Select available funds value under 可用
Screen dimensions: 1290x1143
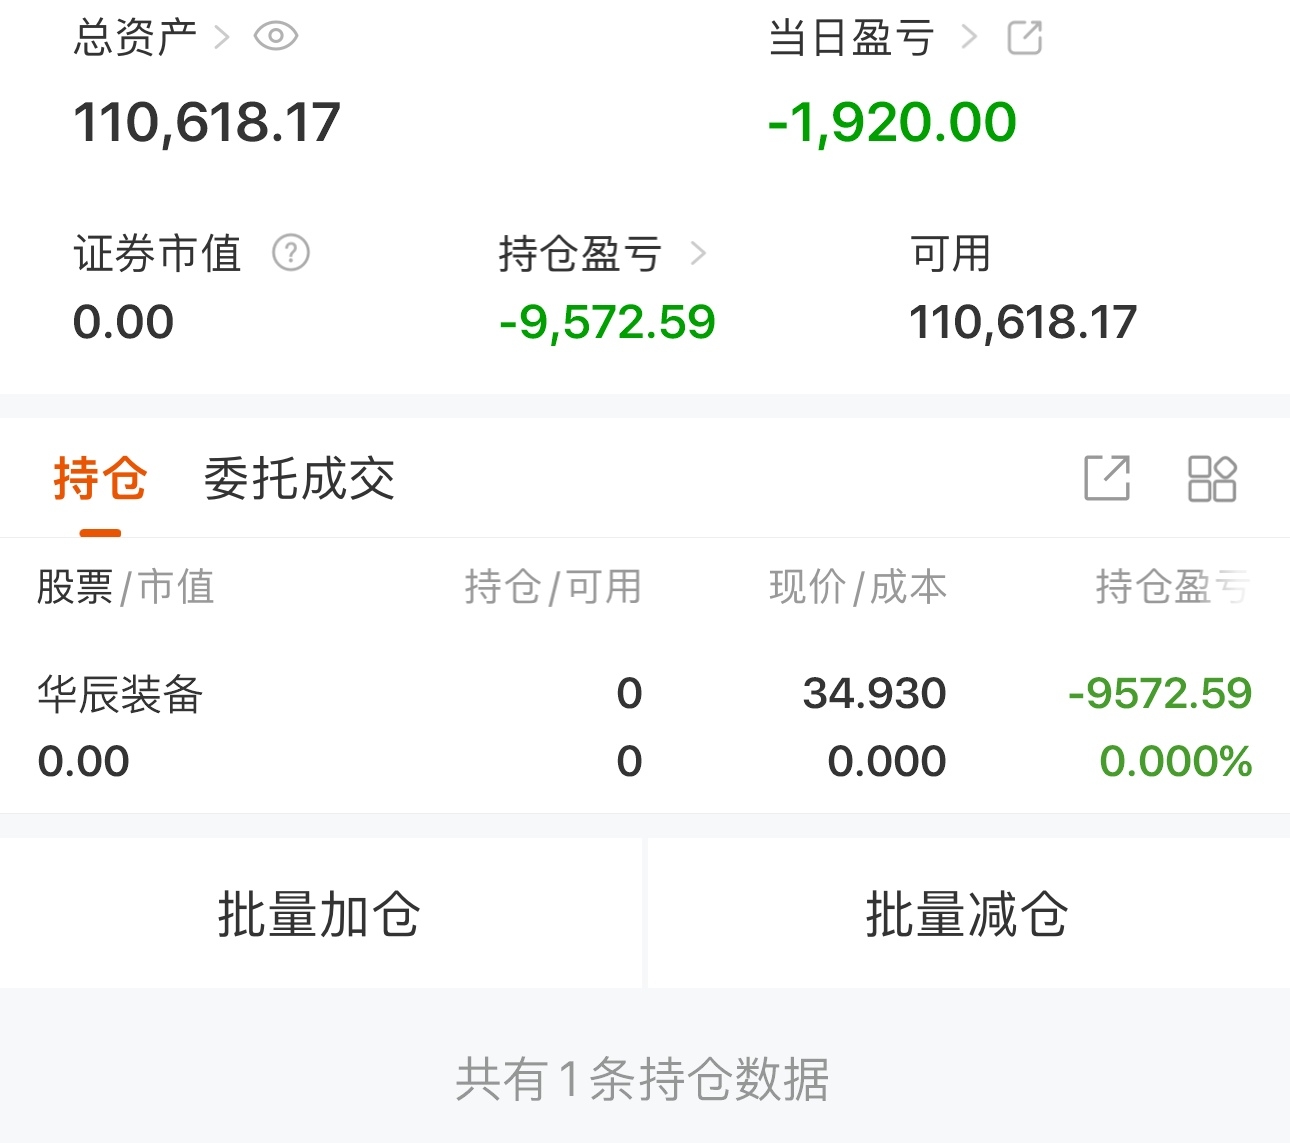click(x=1023, y=322)
